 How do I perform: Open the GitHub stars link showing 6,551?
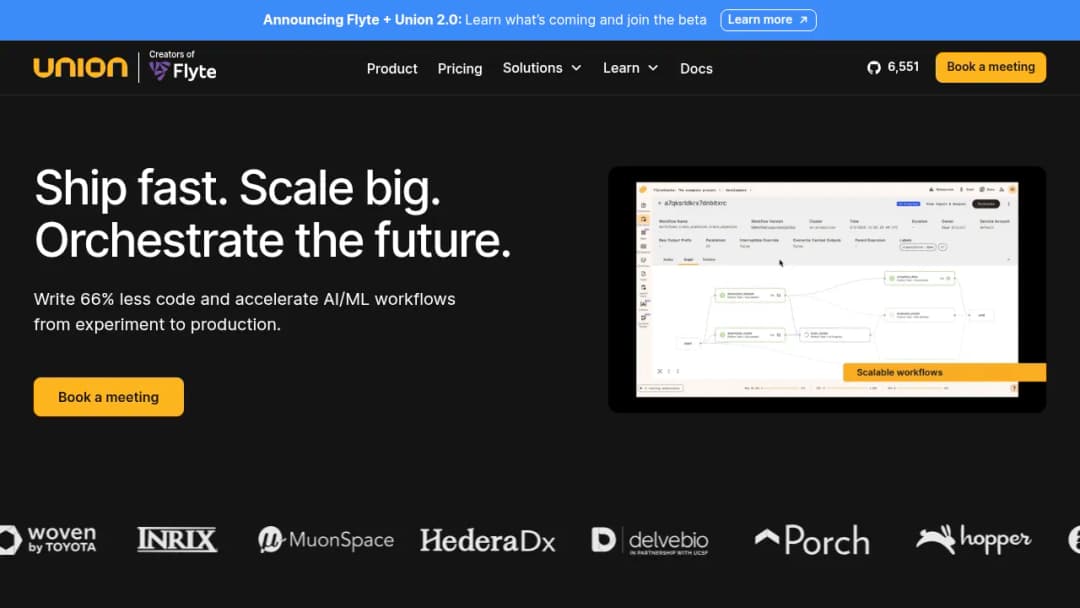pyautogui.click(x=893, y=67)
